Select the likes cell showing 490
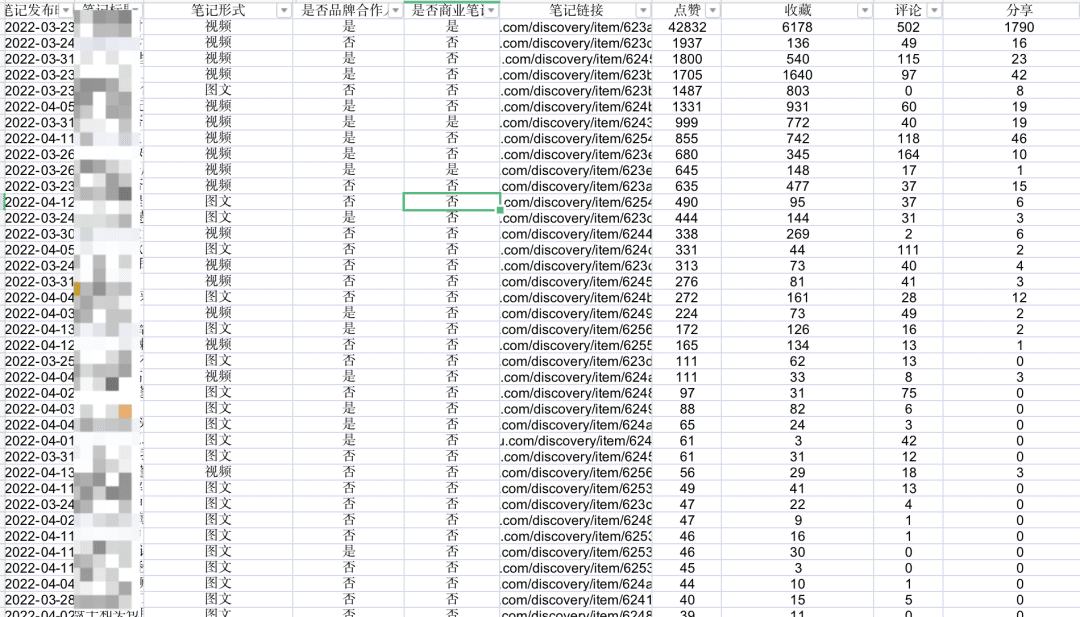The image size is (1080, 617). (687, 202)
